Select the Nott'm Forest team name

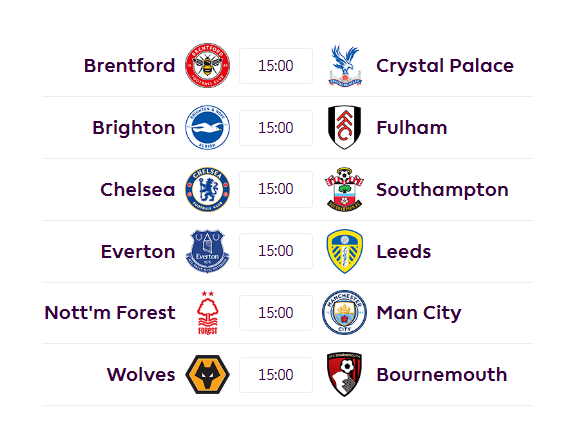pyautogui.click(x=110, y=313)
